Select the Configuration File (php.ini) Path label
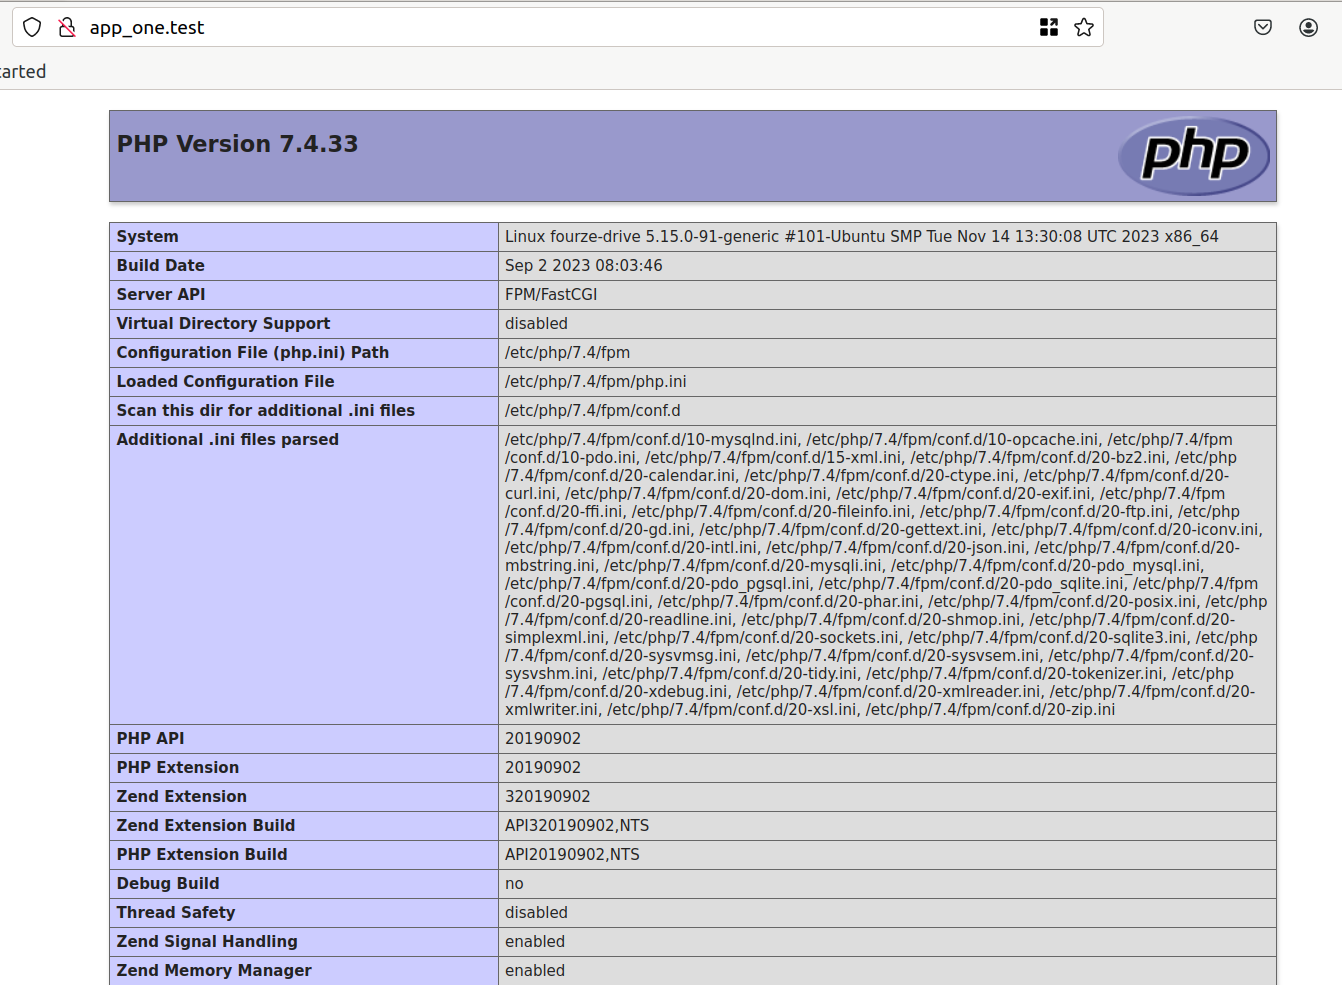Image resolution: width=1342 pixels, height=985 pixels. [x=252, y=352]
